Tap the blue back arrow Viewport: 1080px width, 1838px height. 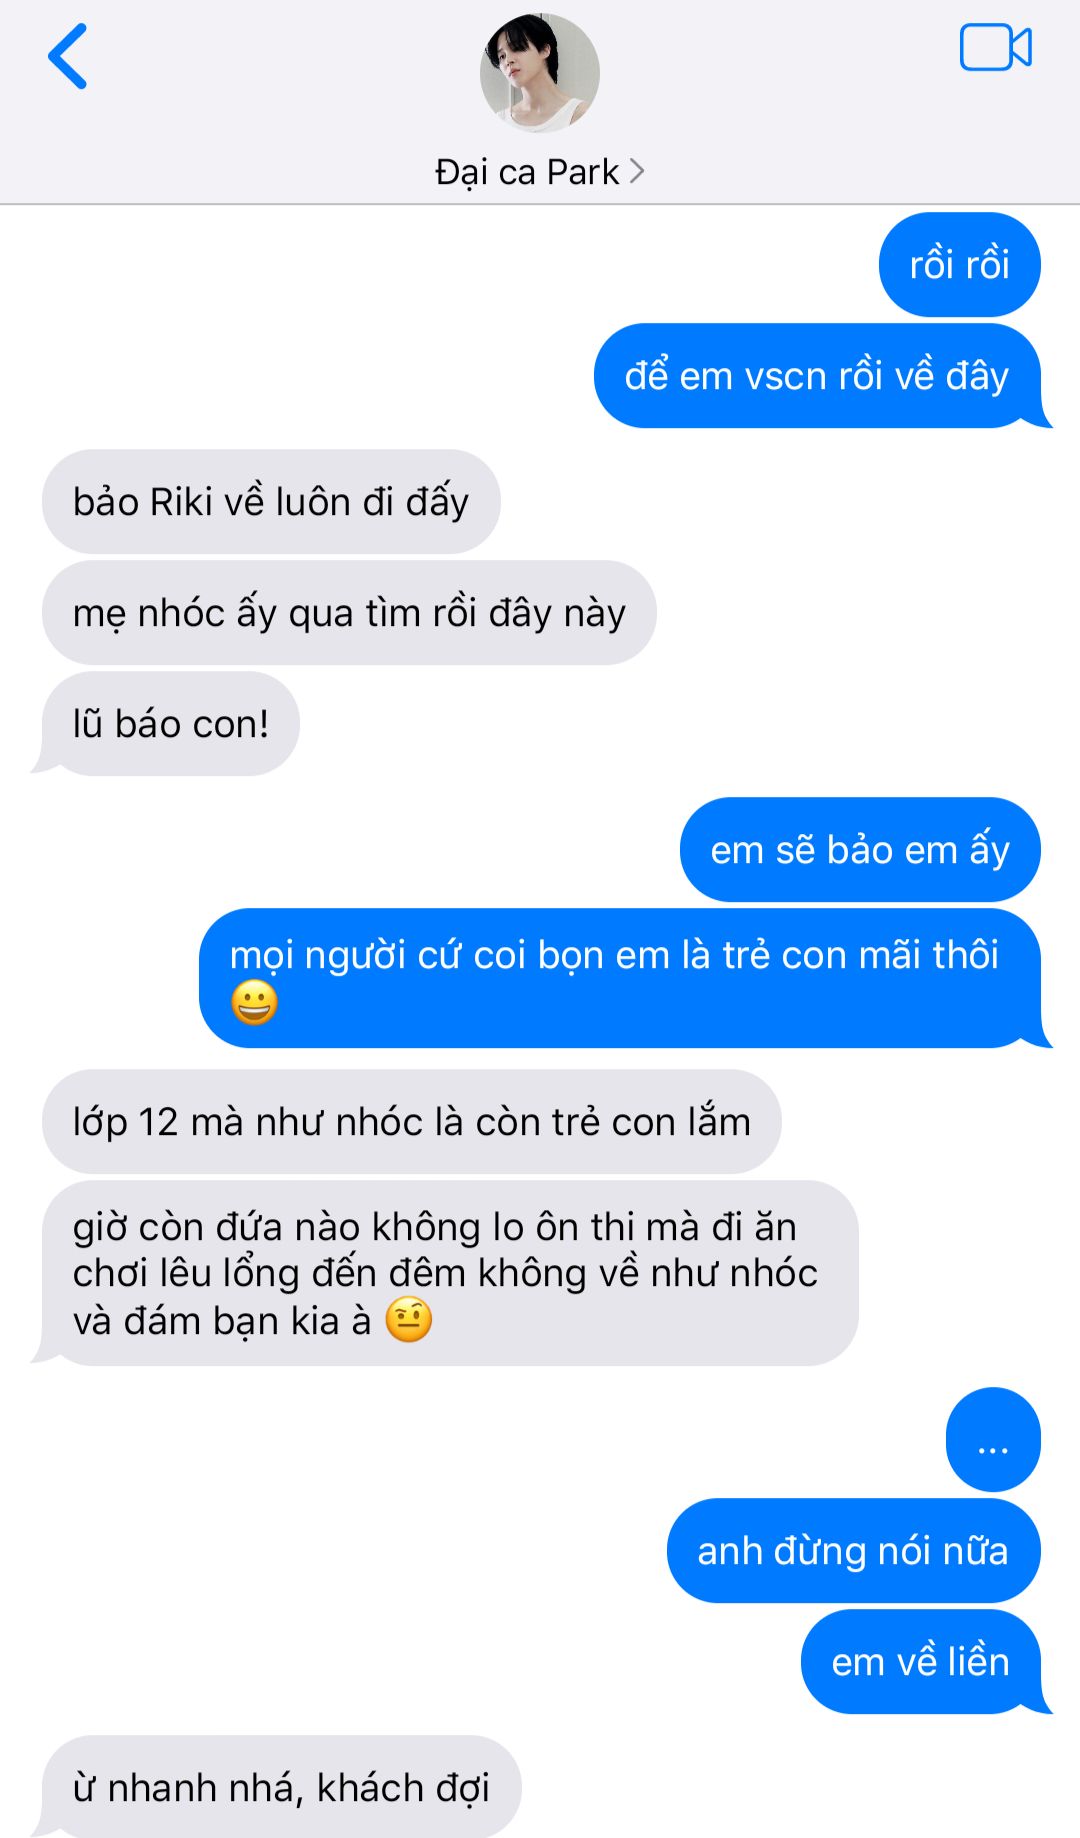[x=68, y=57]
